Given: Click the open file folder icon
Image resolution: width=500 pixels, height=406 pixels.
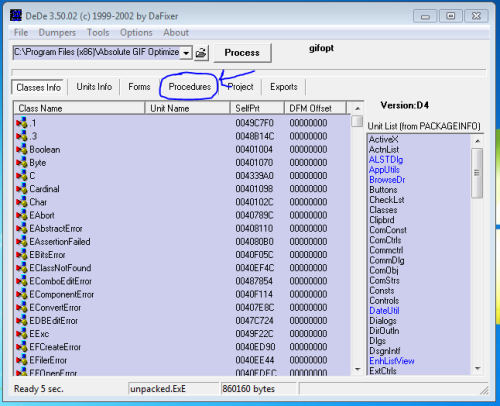Looking at the screenshot, I should click(201, 53).
